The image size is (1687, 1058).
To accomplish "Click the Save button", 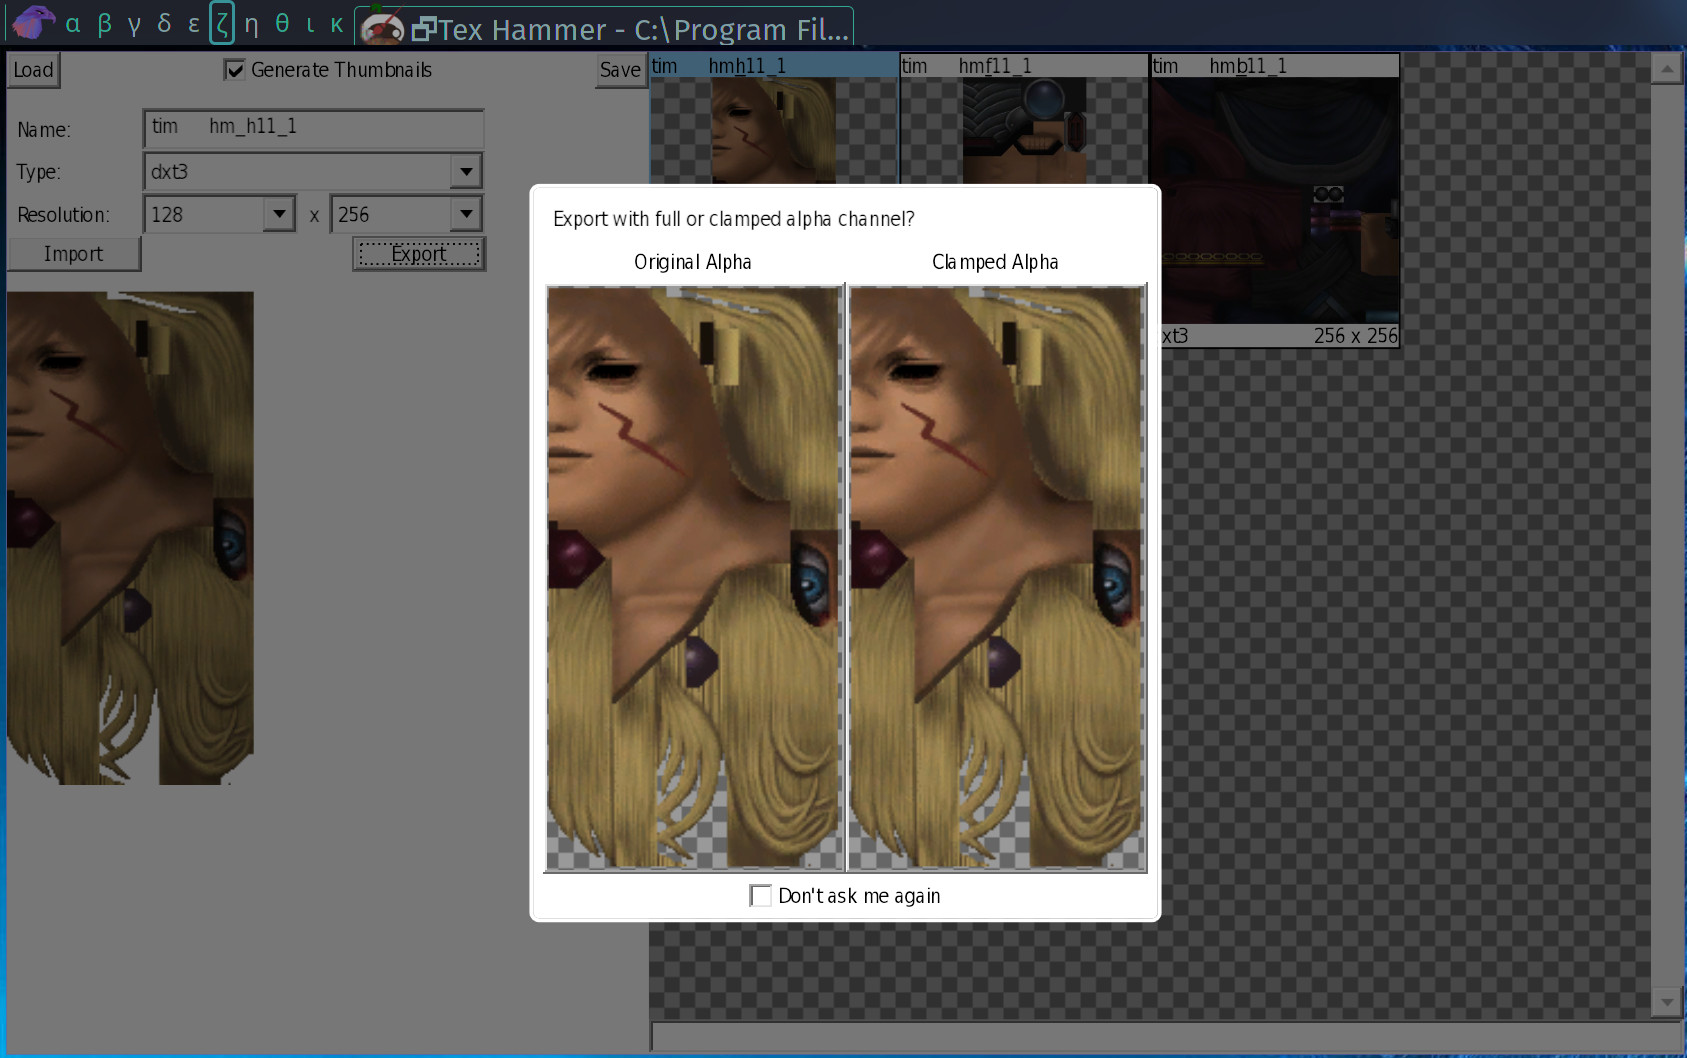I will (620, 70).
